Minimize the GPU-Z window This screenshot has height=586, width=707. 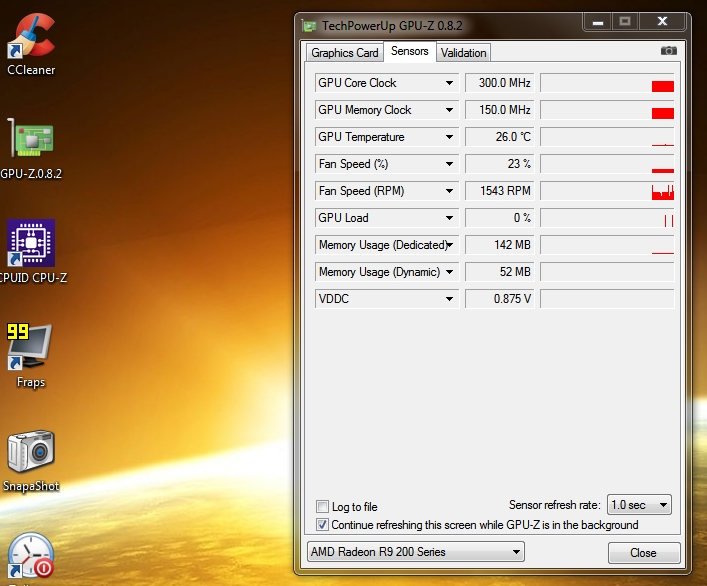[x=598, y=22]
